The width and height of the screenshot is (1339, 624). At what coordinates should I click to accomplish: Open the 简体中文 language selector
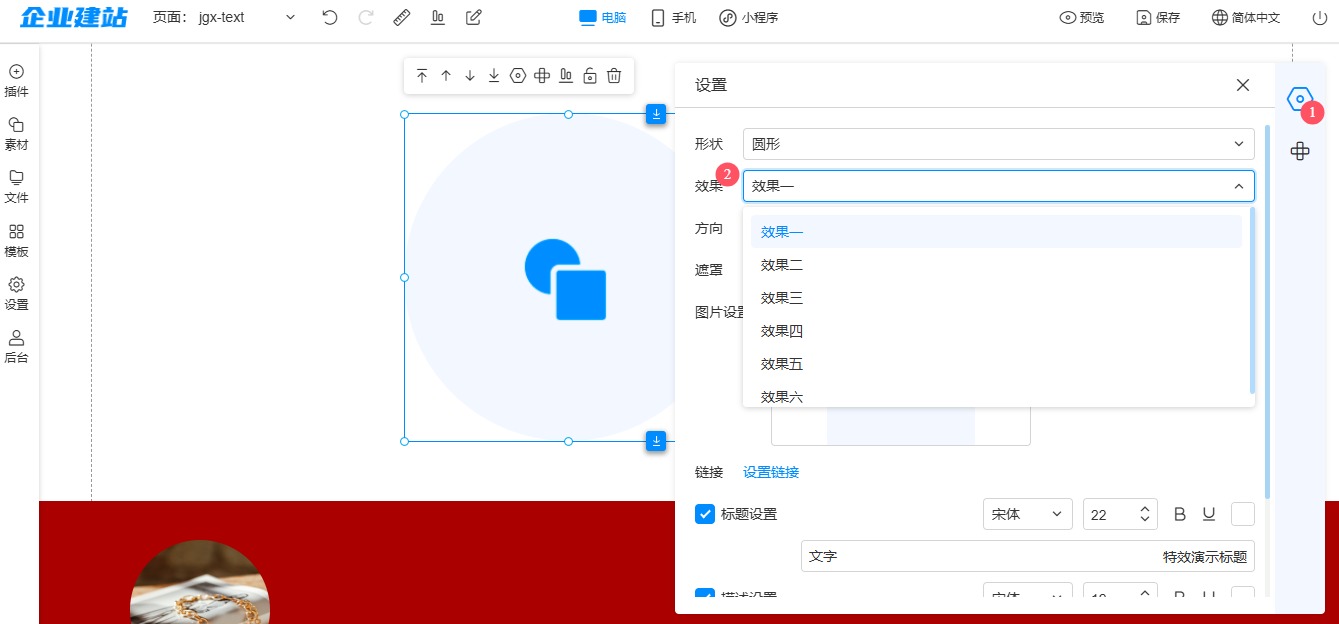[1246, 17]
